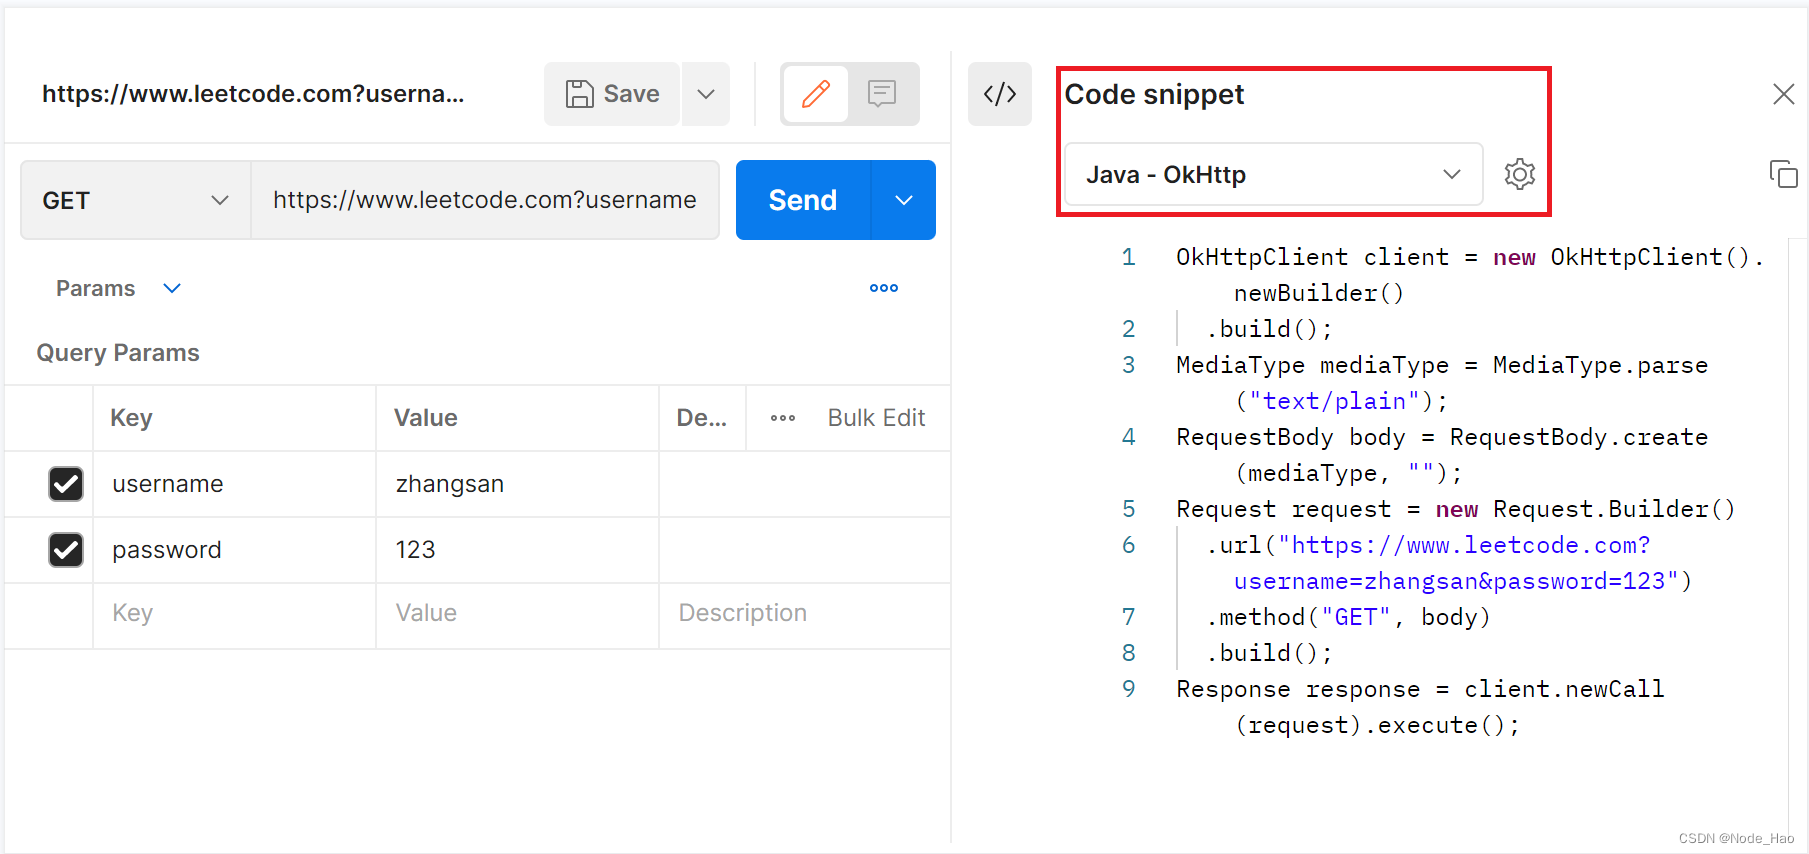Uncheck the password parameter checkbox

66,550
